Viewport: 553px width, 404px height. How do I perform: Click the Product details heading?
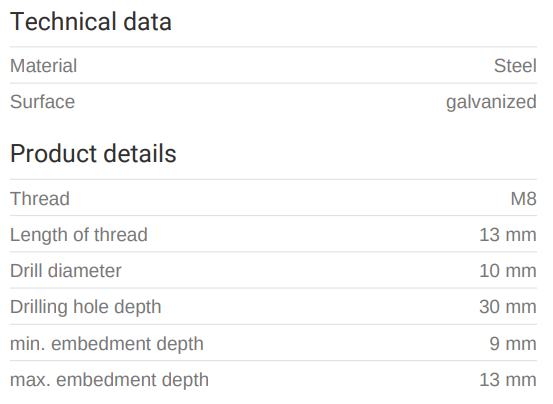[x=93, y=154]
